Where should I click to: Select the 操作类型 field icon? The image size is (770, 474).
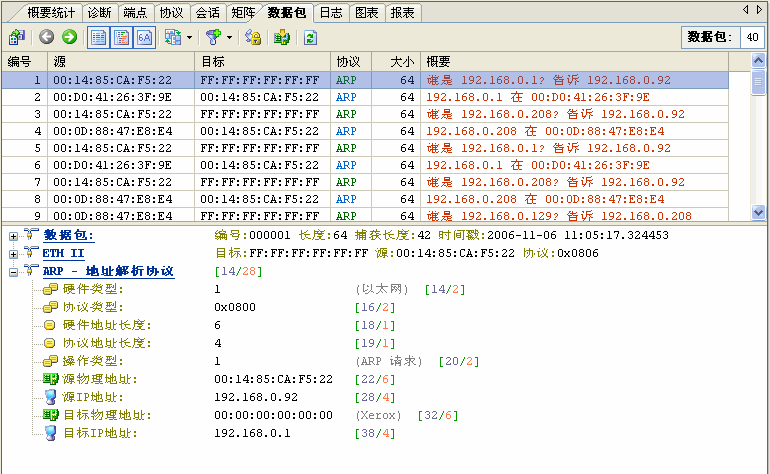point(51,362)
